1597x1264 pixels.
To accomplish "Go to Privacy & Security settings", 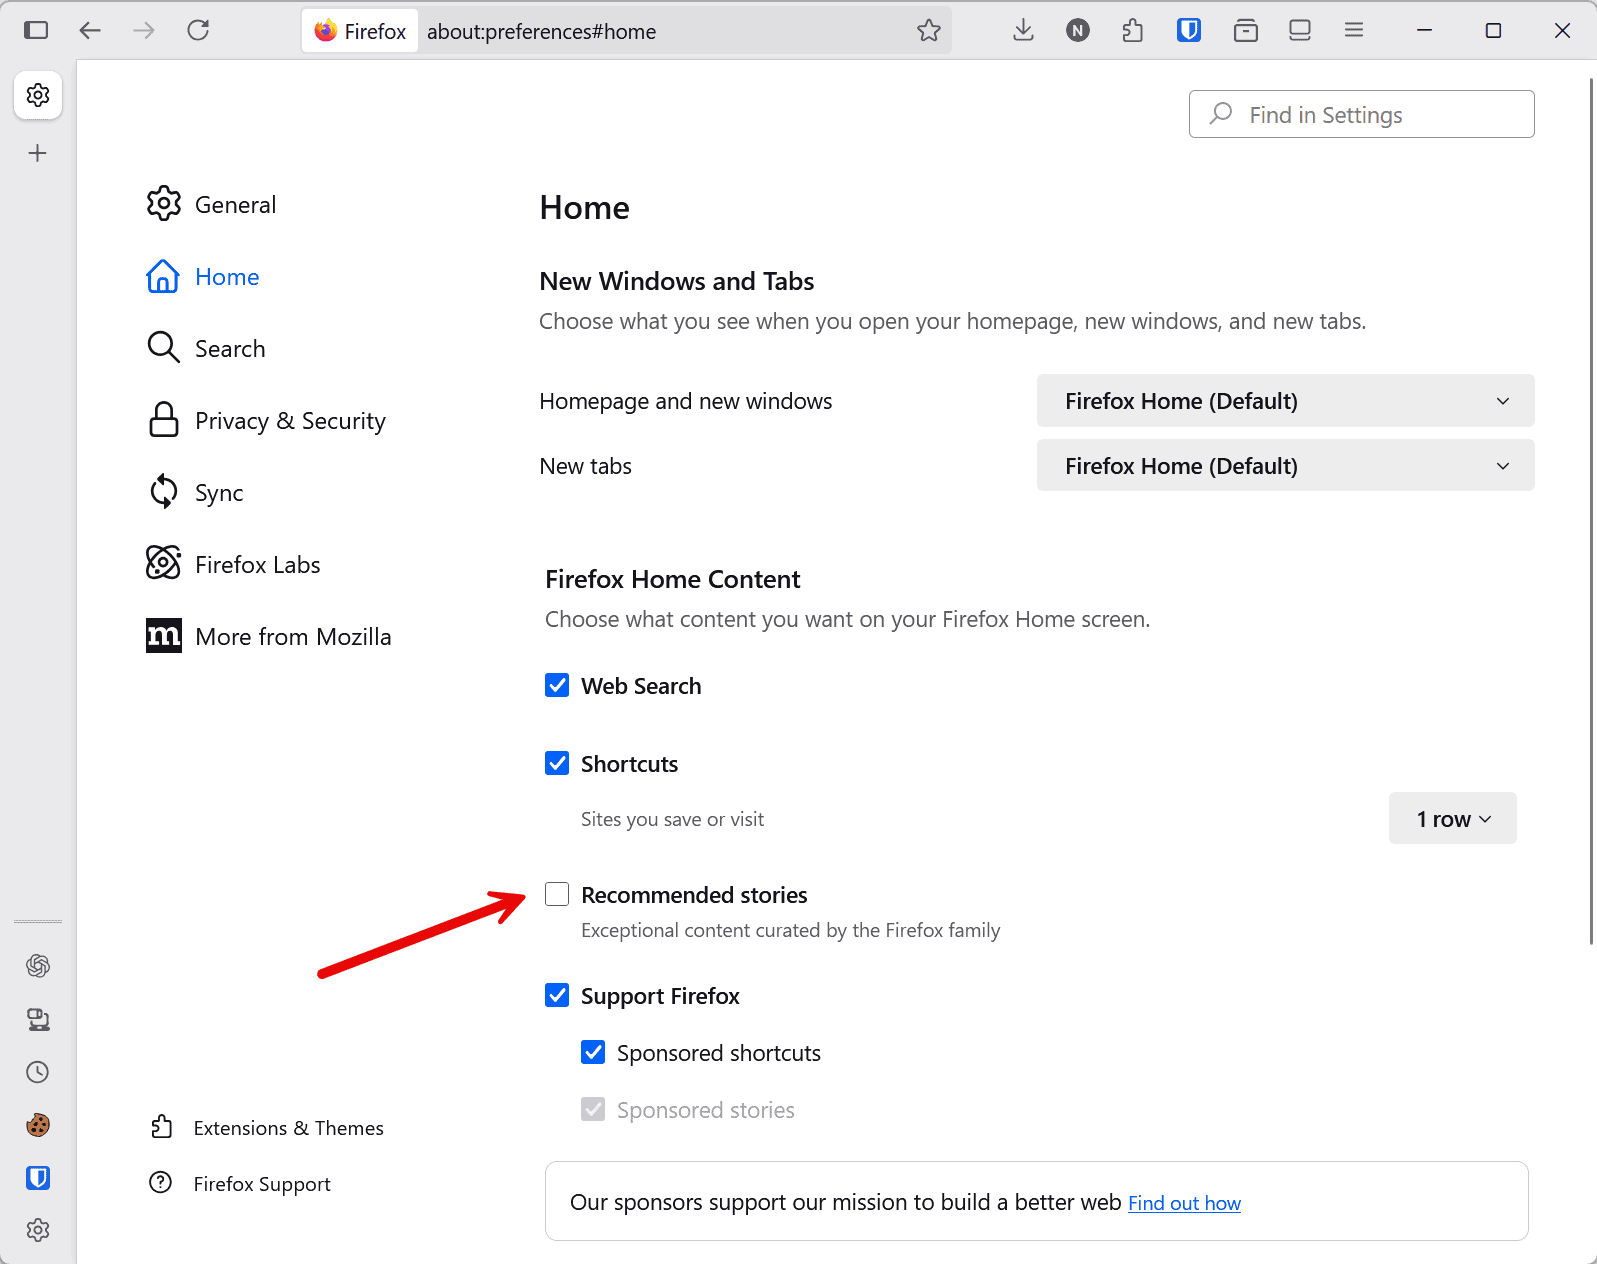I will [289, 421].
